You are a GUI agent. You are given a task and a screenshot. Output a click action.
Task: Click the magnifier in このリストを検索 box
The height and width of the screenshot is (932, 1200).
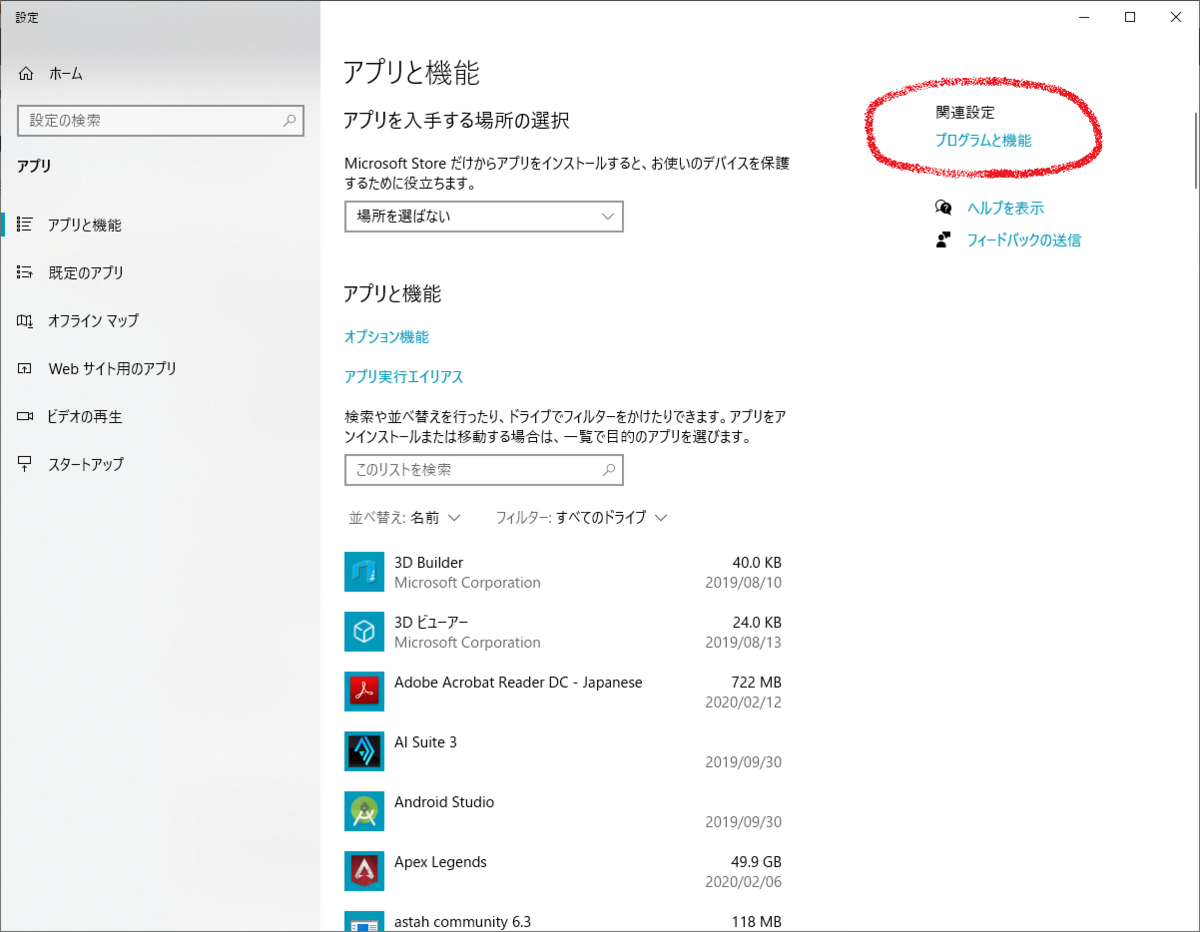point(608,469)
